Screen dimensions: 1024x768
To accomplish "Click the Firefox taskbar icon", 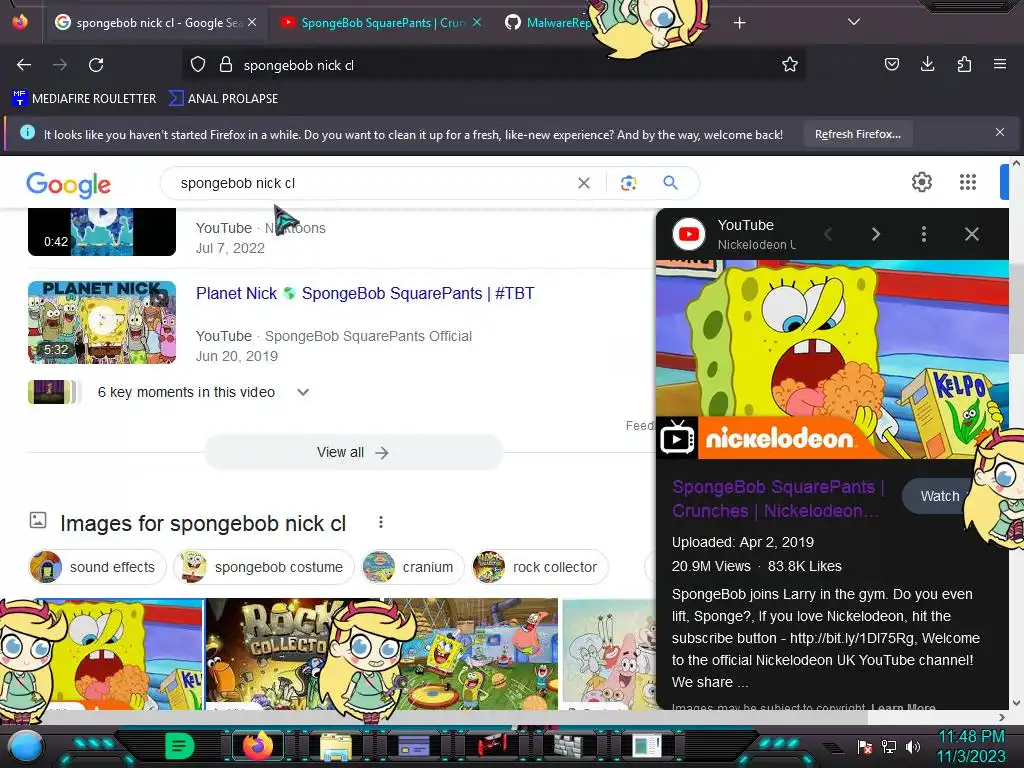I will tap(257, 746).
